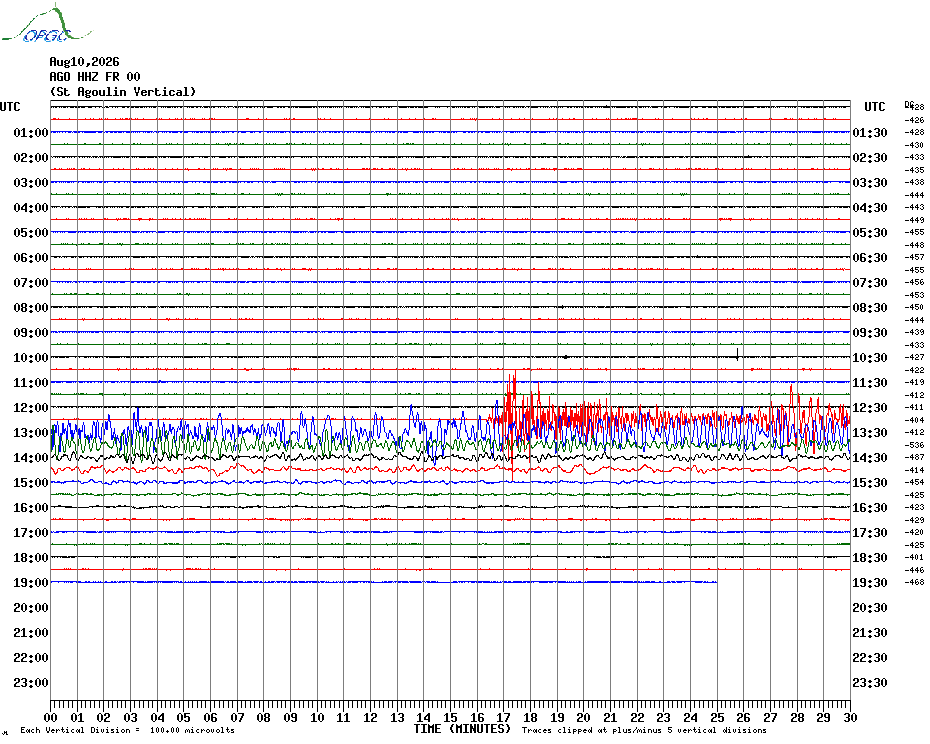
Task: Click the DC offset value -404
Action: point(915,420)
